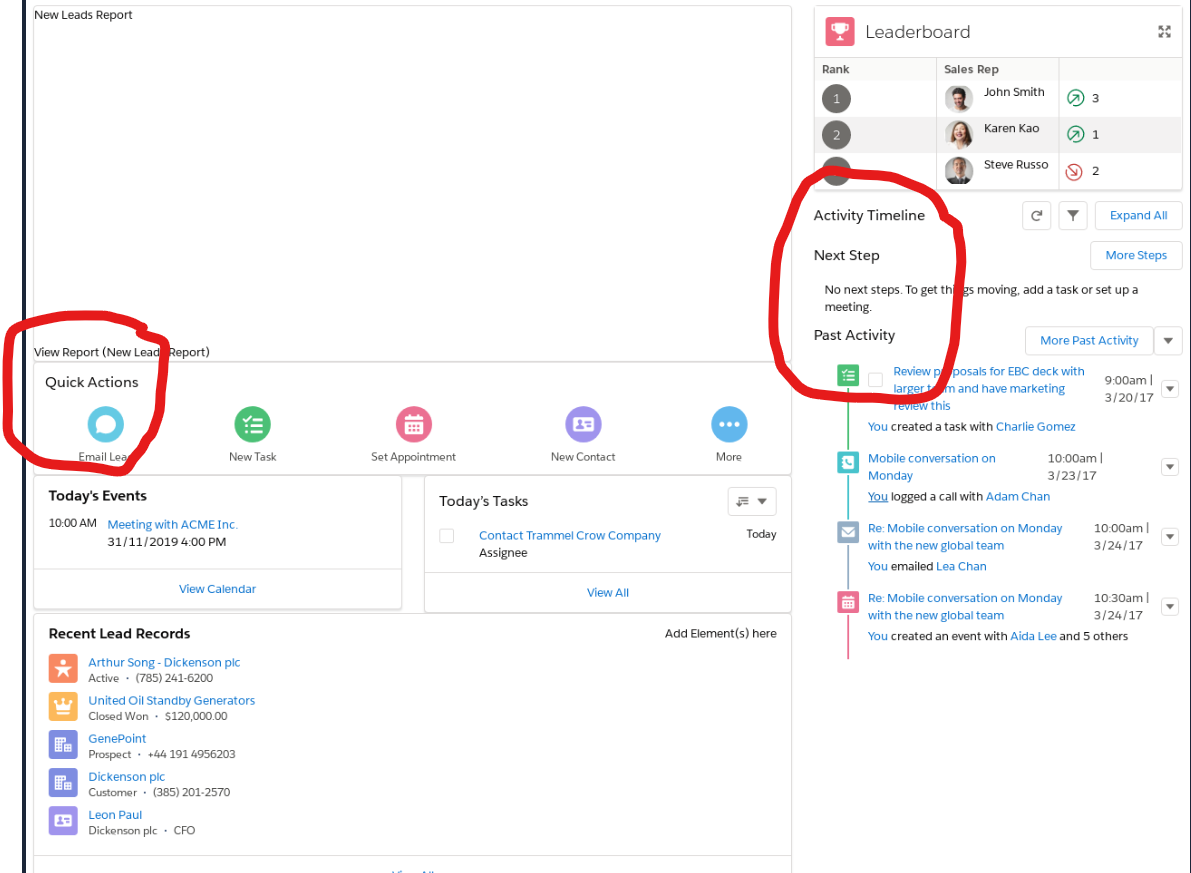Open the 10:30am event item dropdown

(1170, 606)
